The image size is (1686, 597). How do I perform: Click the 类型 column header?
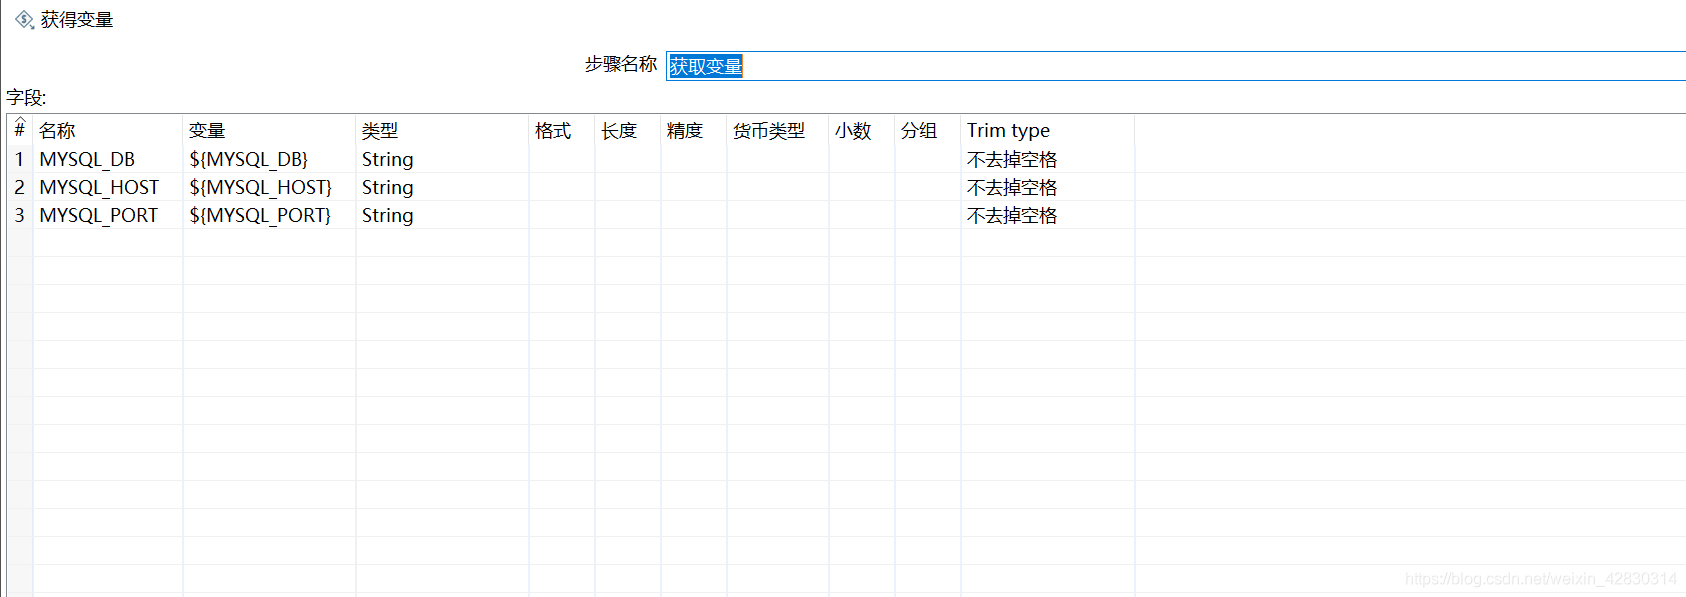442,130
